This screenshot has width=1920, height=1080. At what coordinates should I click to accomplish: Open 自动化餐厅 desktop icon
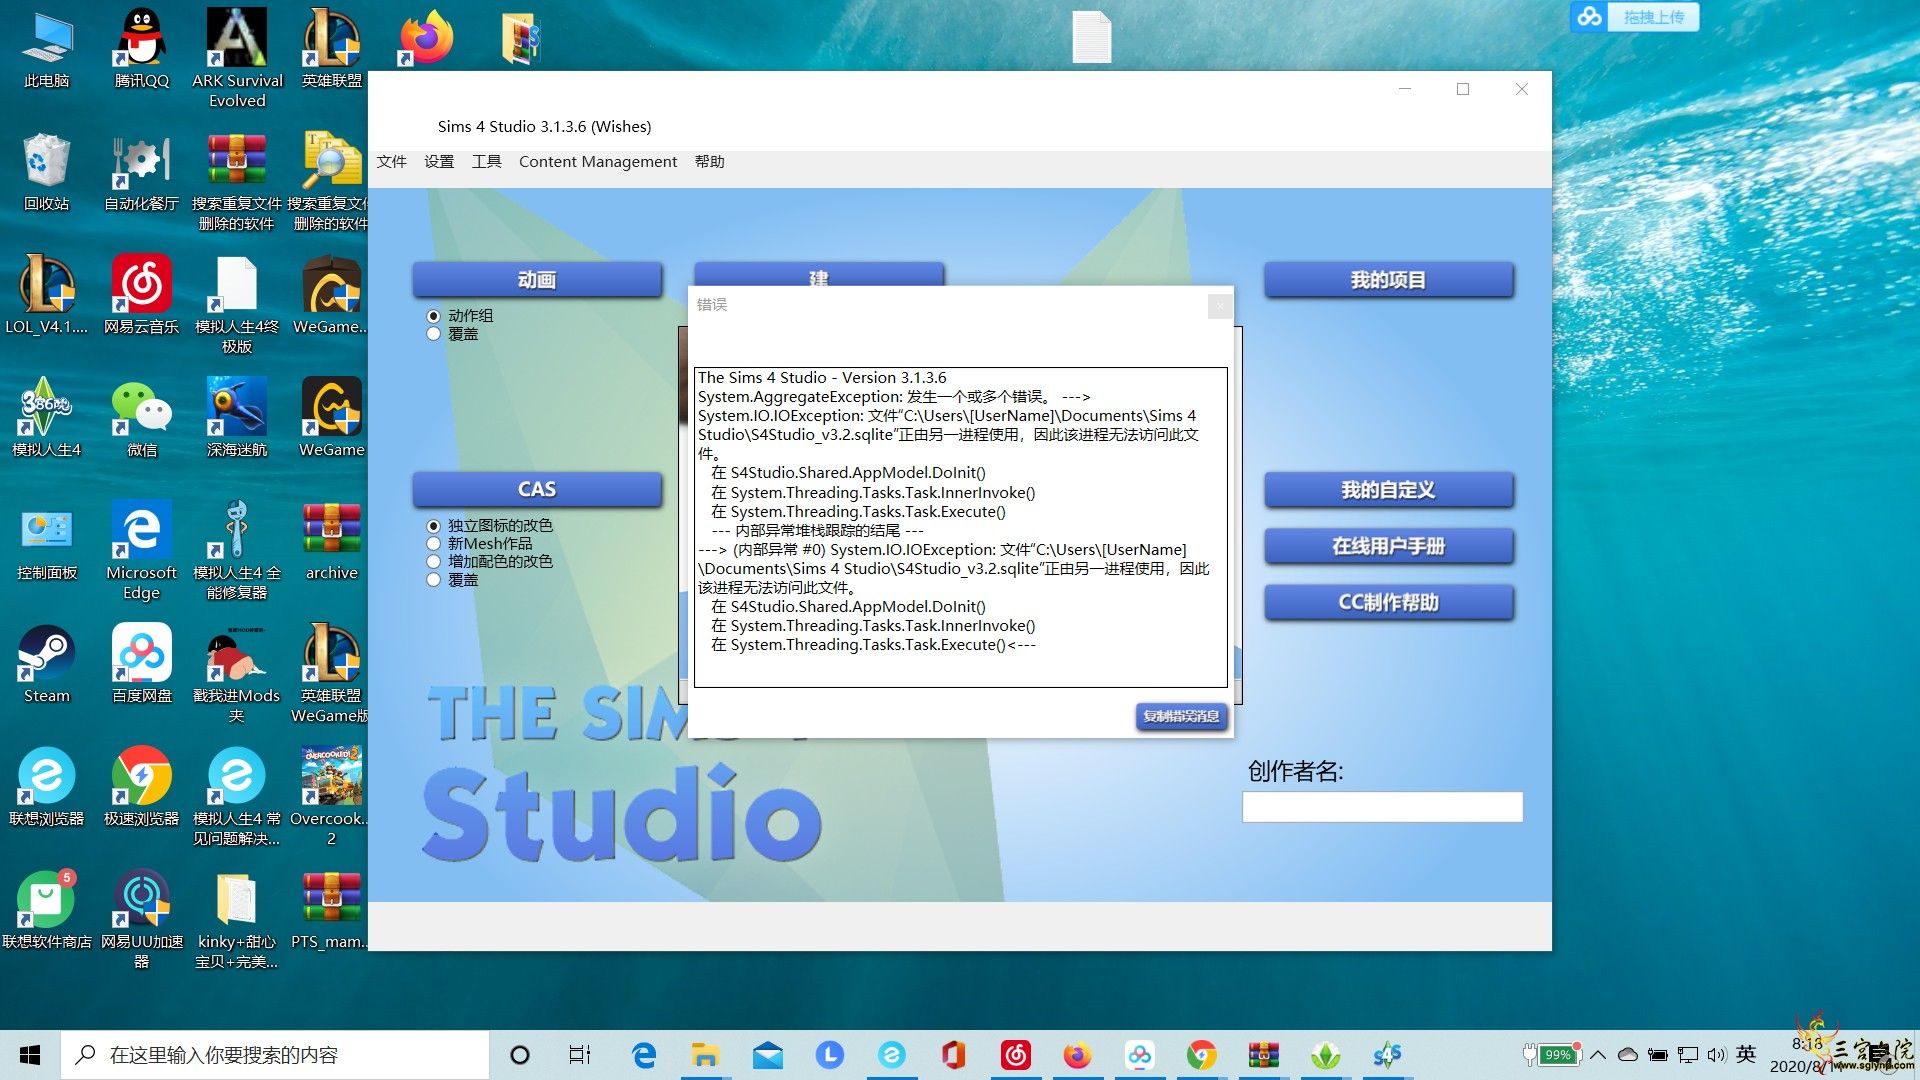(x=142, y=172)
